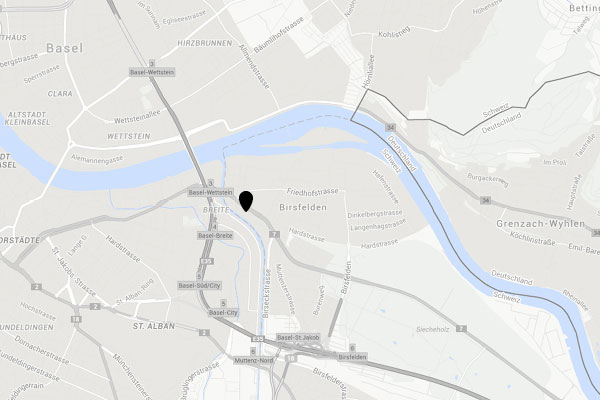The width and height of the screenshot is (600, 400).
Task: Click the Basel city name label
Action: coord(64,48)
